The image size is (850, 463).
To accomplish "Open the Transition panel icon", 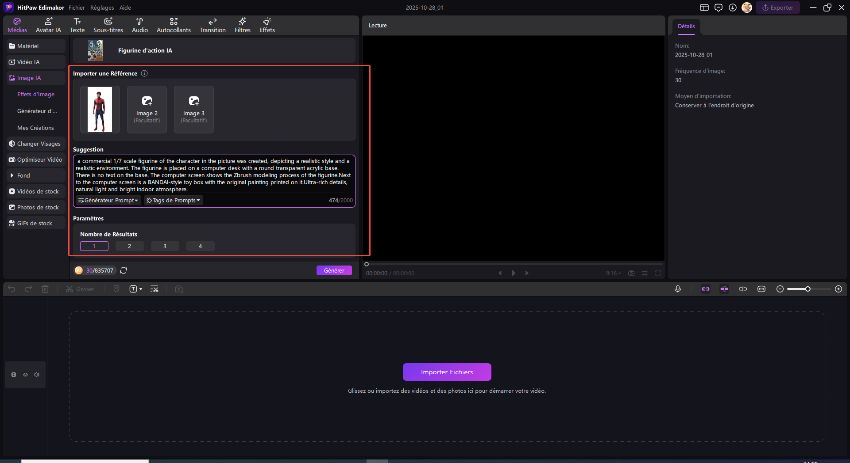I will [x=213, y=25].
